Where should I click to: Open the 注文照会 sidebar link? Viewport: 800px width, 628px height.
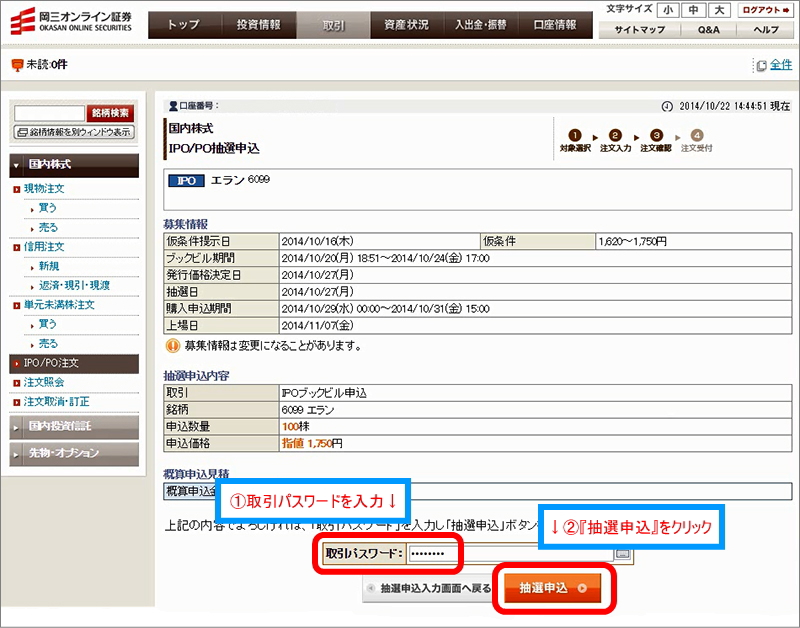(44, 382)
